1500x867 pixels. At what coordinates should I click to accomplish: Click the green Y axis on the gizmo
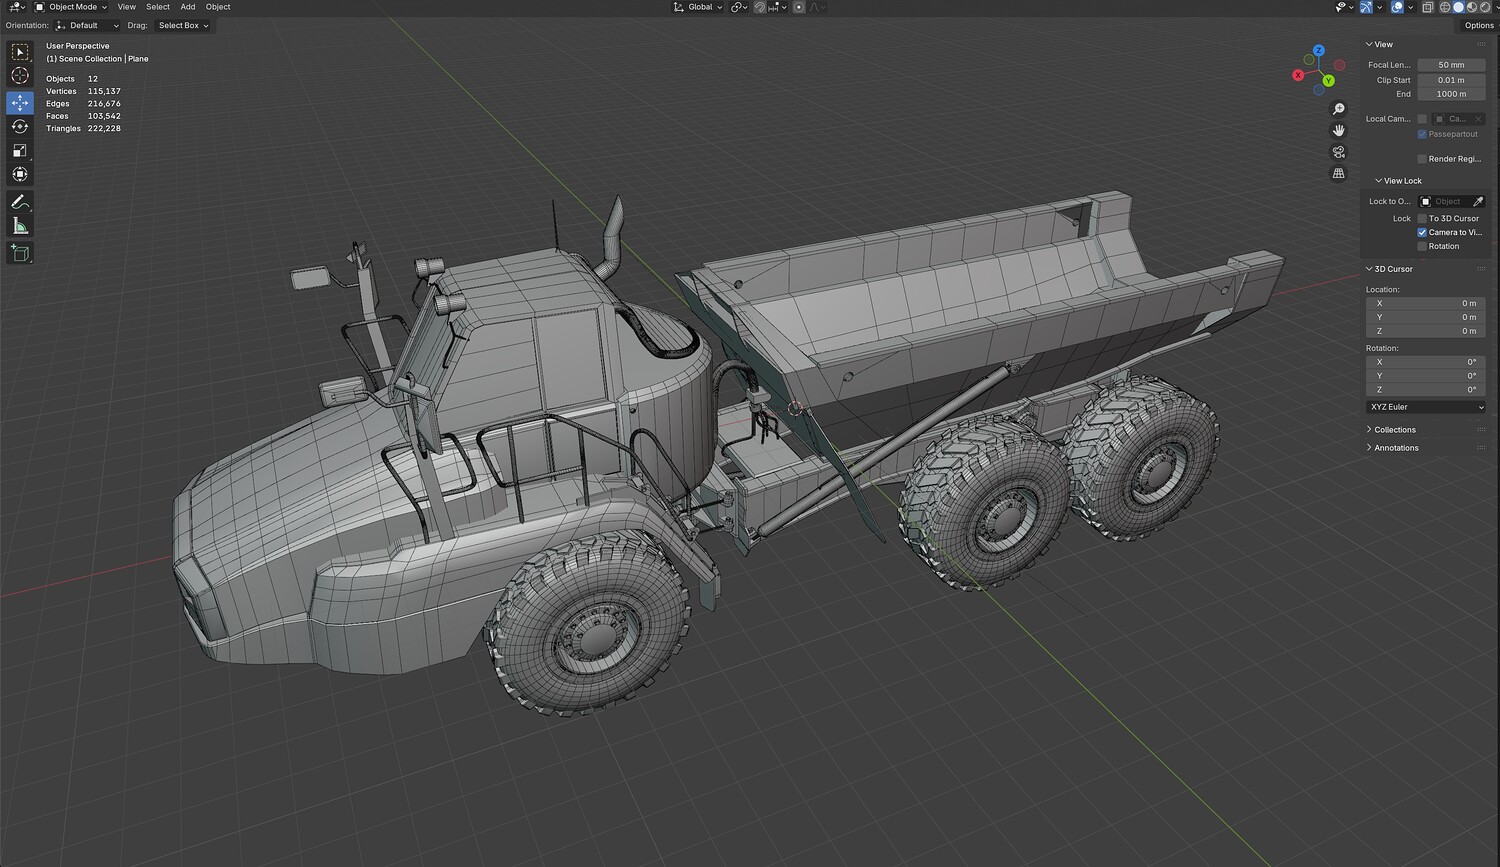1329,81
